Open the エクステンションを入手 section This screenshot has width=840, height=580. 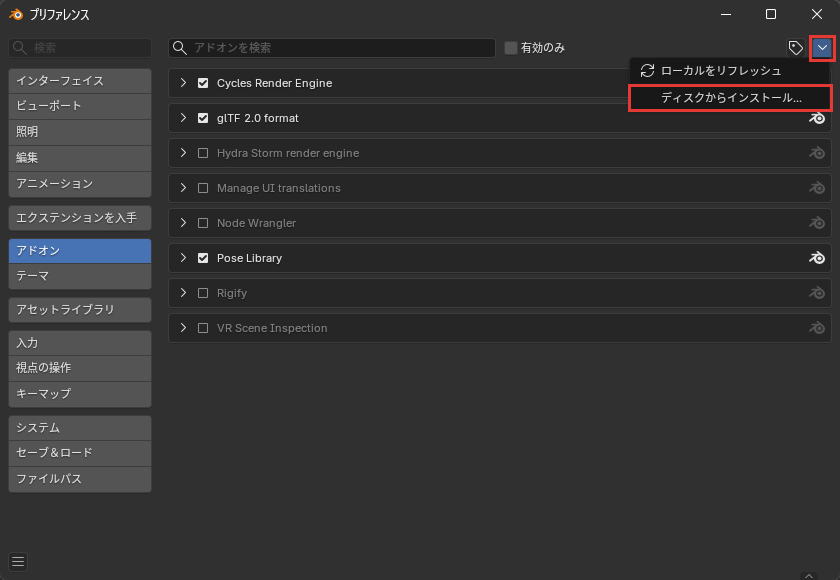coord(80,218)
